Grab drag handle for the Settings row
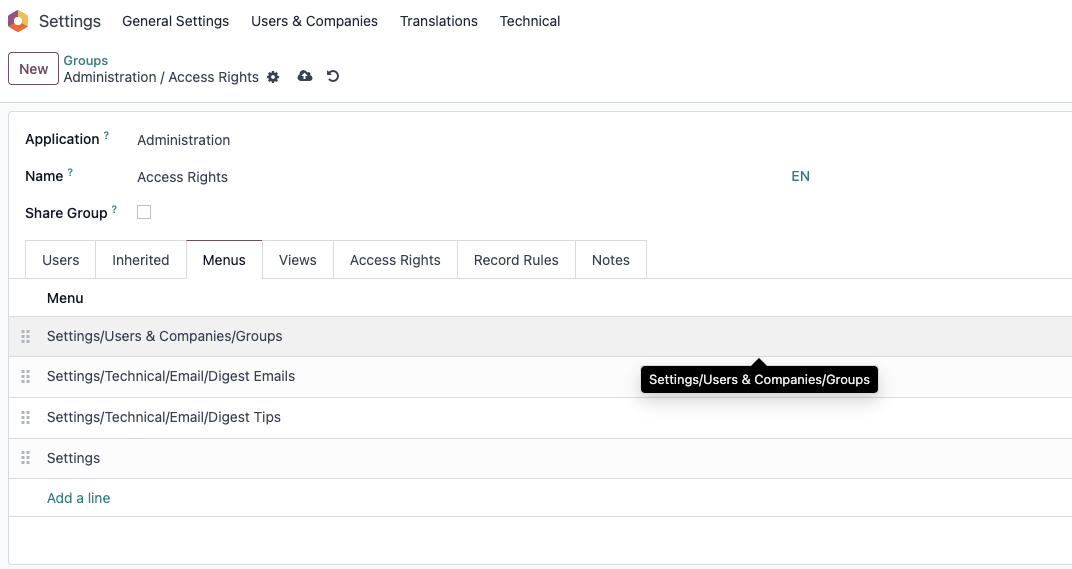The width and height of the screenshot is (1072, 569). coord(25,458)
